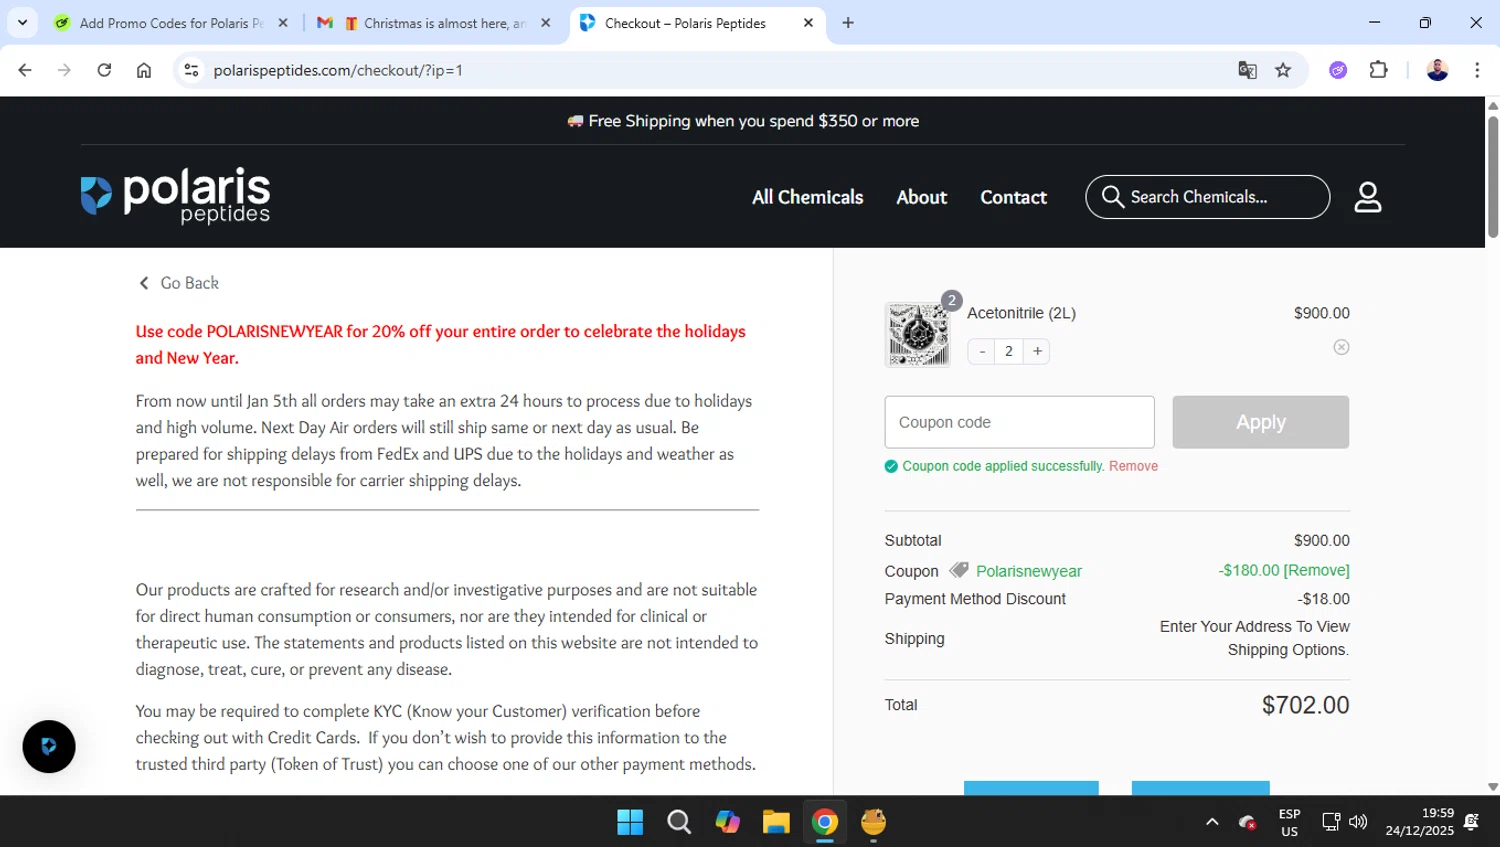This screenshot has height=847, width=1500.
Task: Reload the checkout page
Action: 104,70
